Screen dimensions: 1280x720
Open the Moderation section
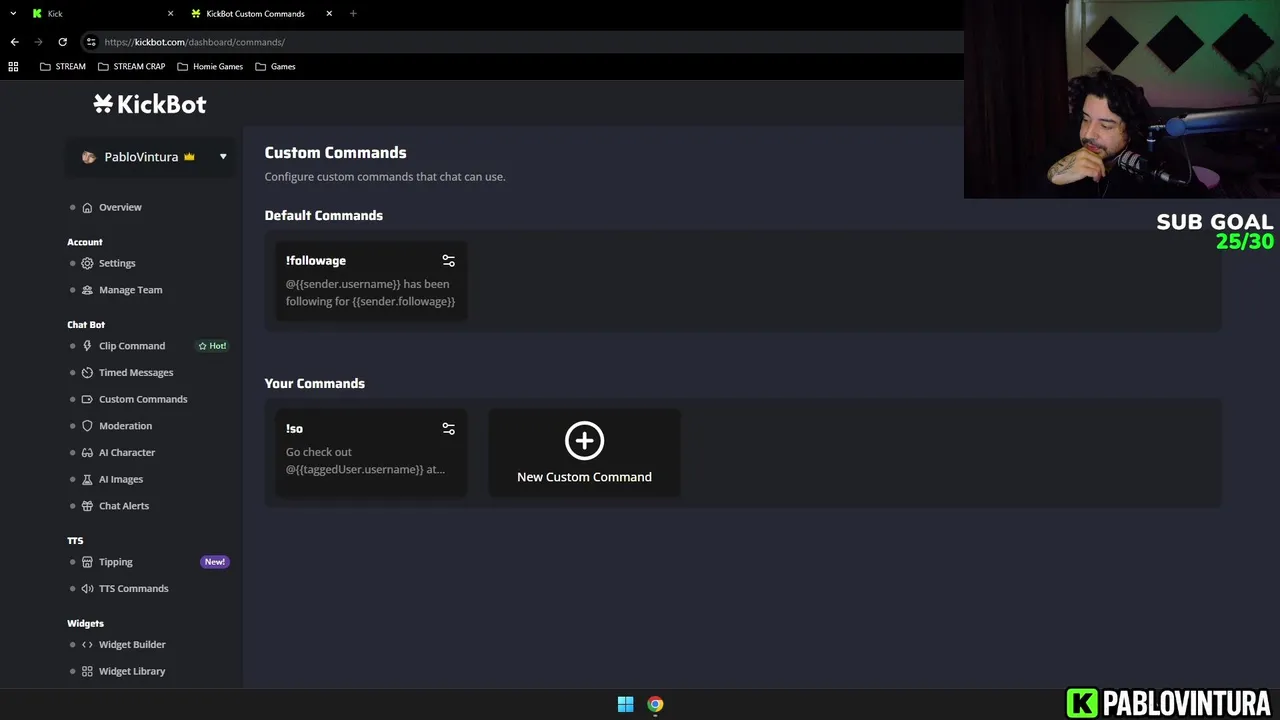click(125, 426)
